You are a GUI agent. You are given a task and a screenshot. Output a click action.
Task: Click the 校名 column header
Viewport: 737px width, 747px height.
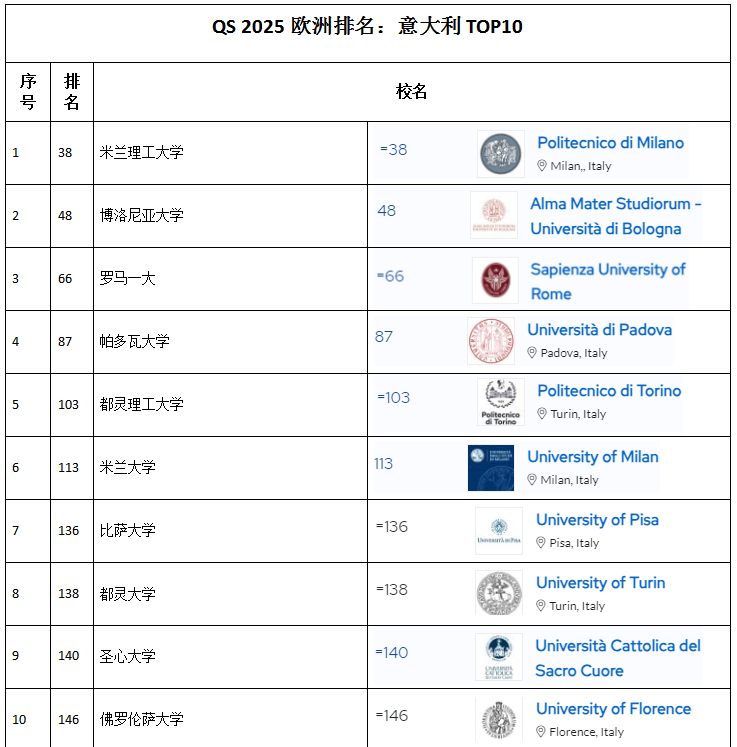411,91
